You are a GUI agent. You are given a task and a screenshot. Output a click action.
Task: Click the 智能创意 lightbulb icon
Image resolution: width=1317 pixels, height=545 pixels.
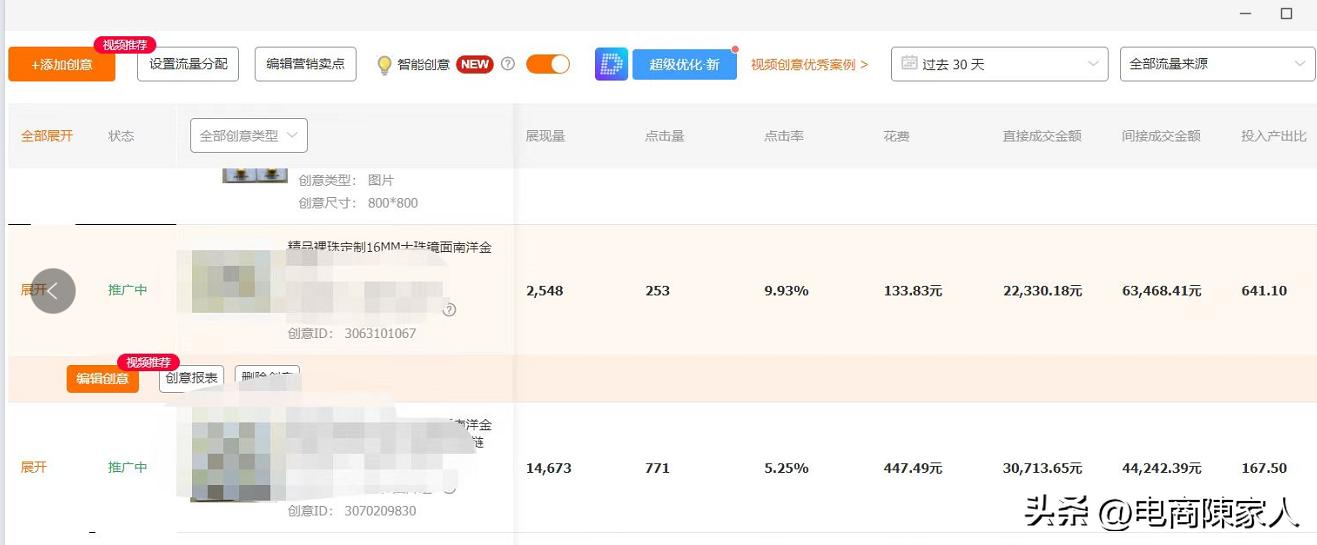coord(384,65)
